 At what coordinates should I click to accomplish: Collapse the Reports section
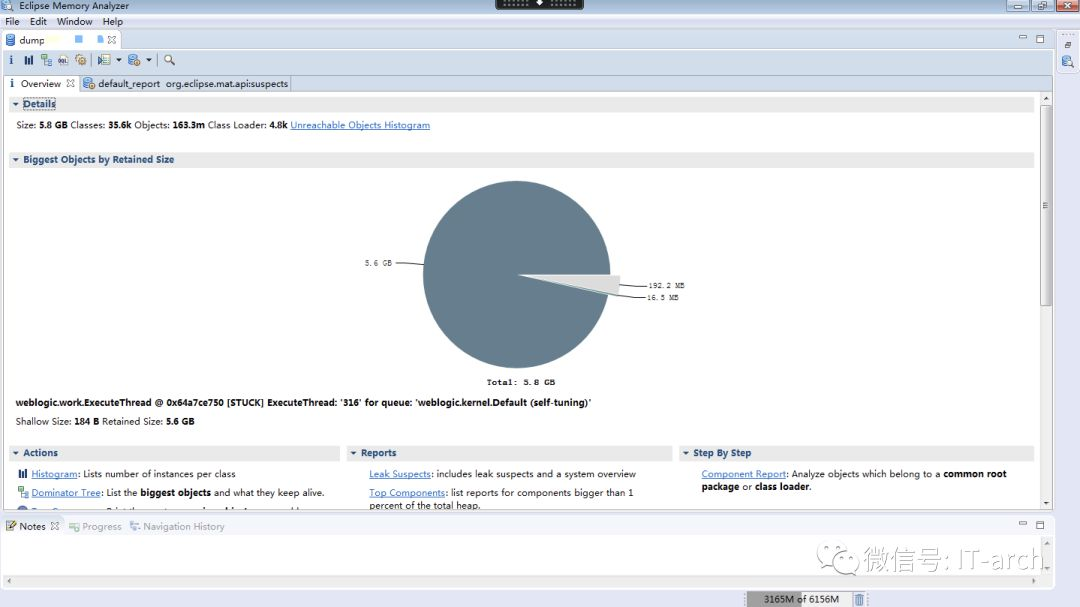(353, 453)
